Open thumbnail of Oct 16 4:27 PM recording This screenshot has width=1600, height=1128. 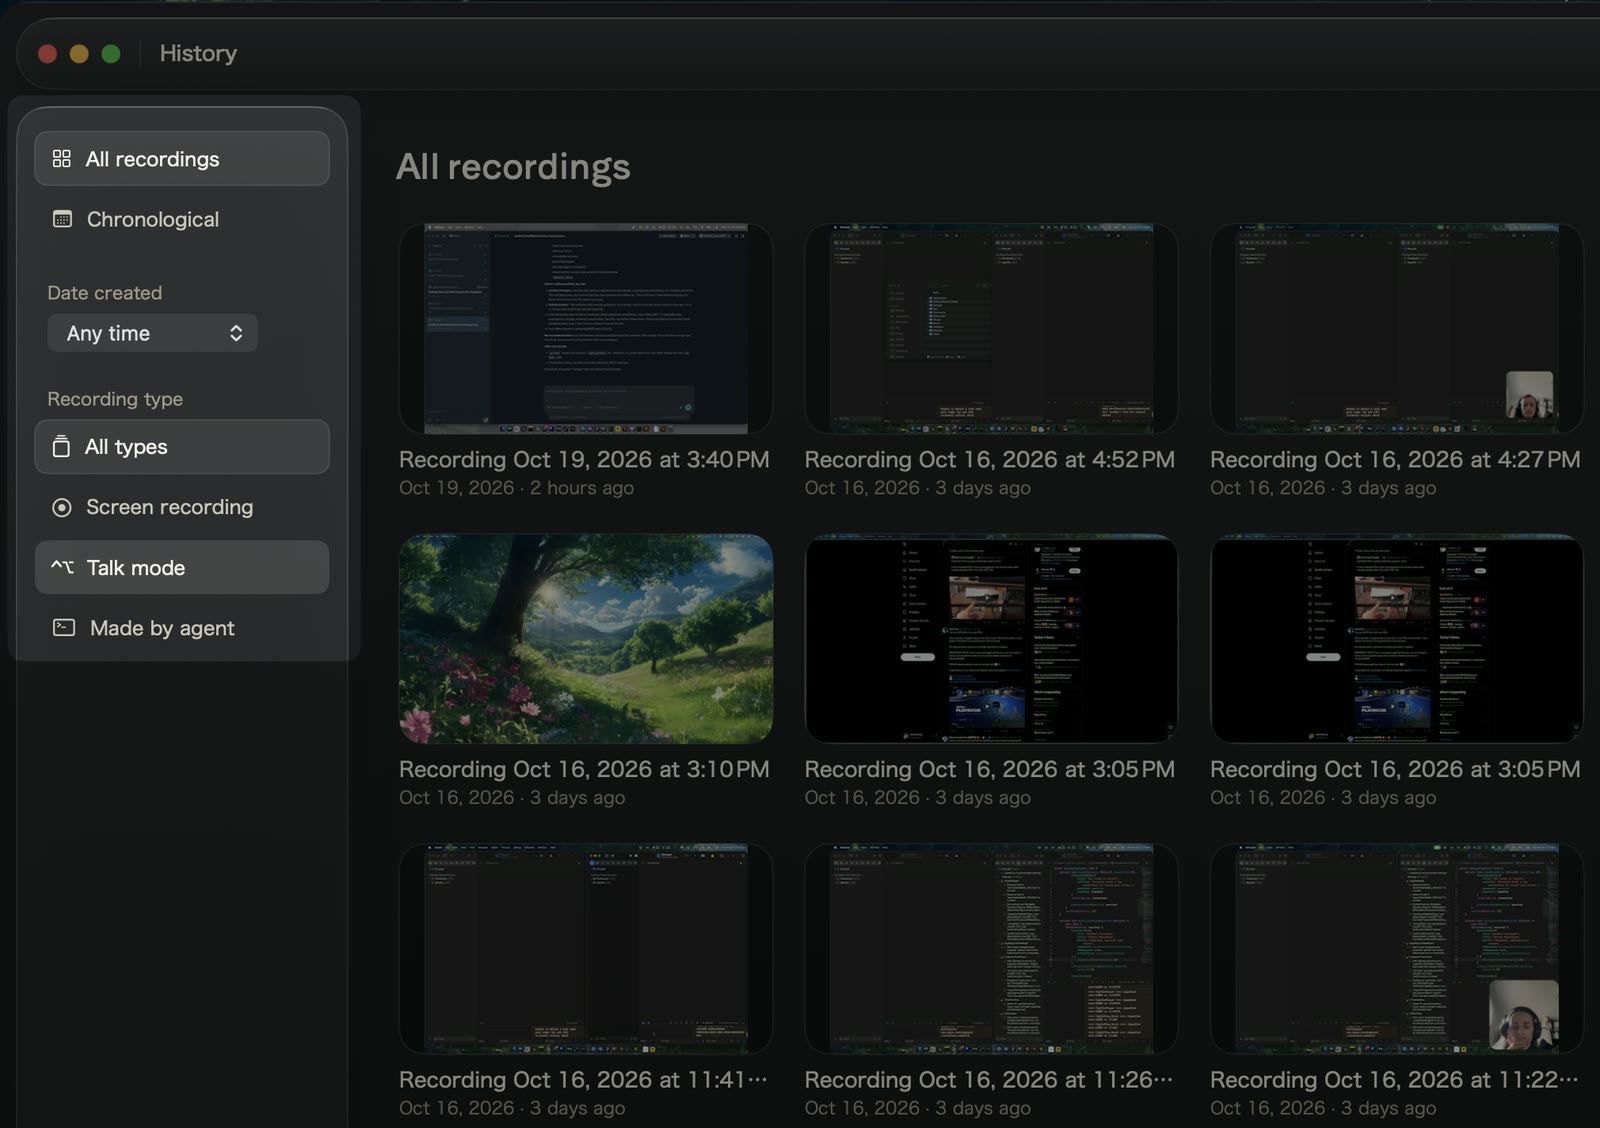click(1397, 328)
